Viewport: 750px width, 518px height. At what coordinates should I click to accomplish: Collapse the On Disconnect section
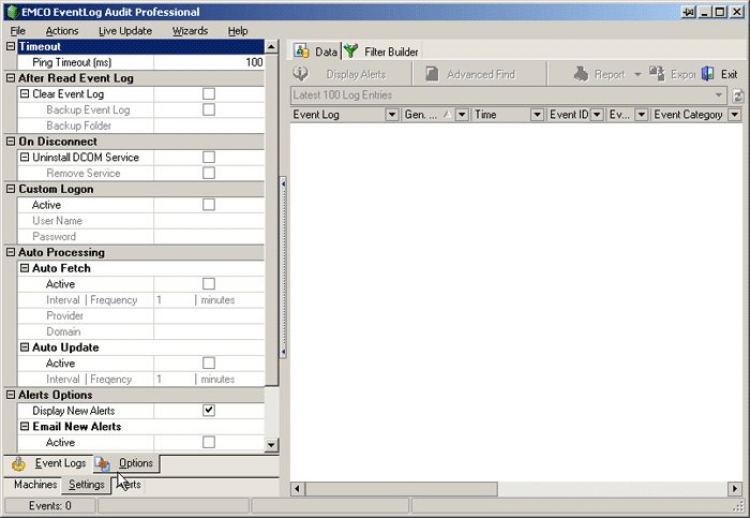pyautogui.click(x=11, y=141)
